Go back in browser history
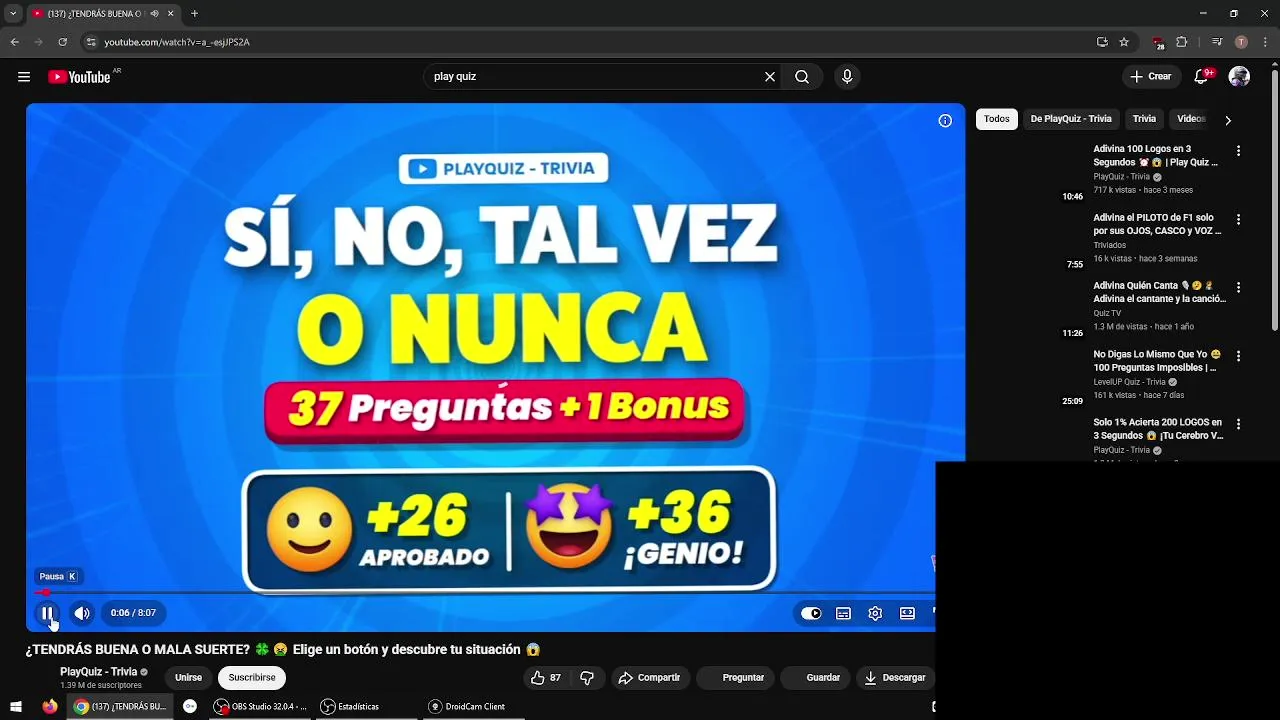The height and width of the screenshot is (720, 1280). tap(14, 42)
